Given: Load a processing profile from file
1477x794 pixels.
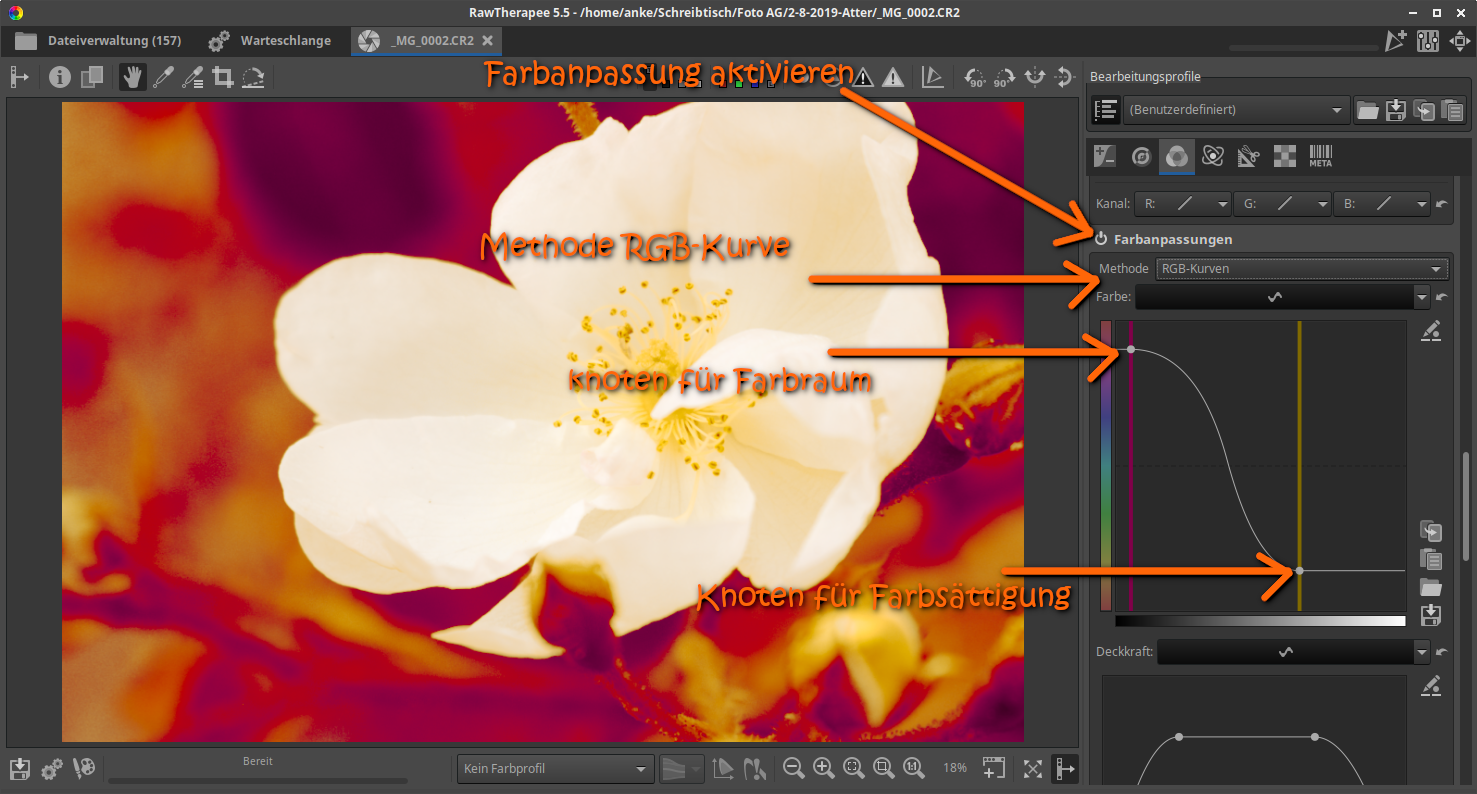Looking at the screenshot, I should 1367,110.
